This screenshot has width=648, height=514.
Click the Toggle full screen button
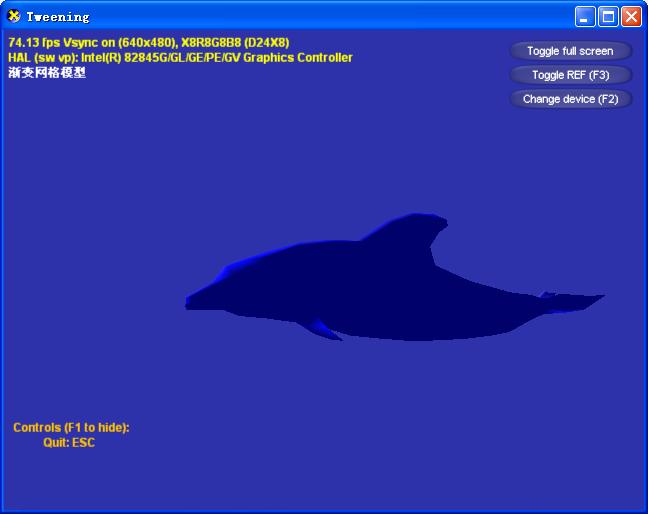coord(571,51)
